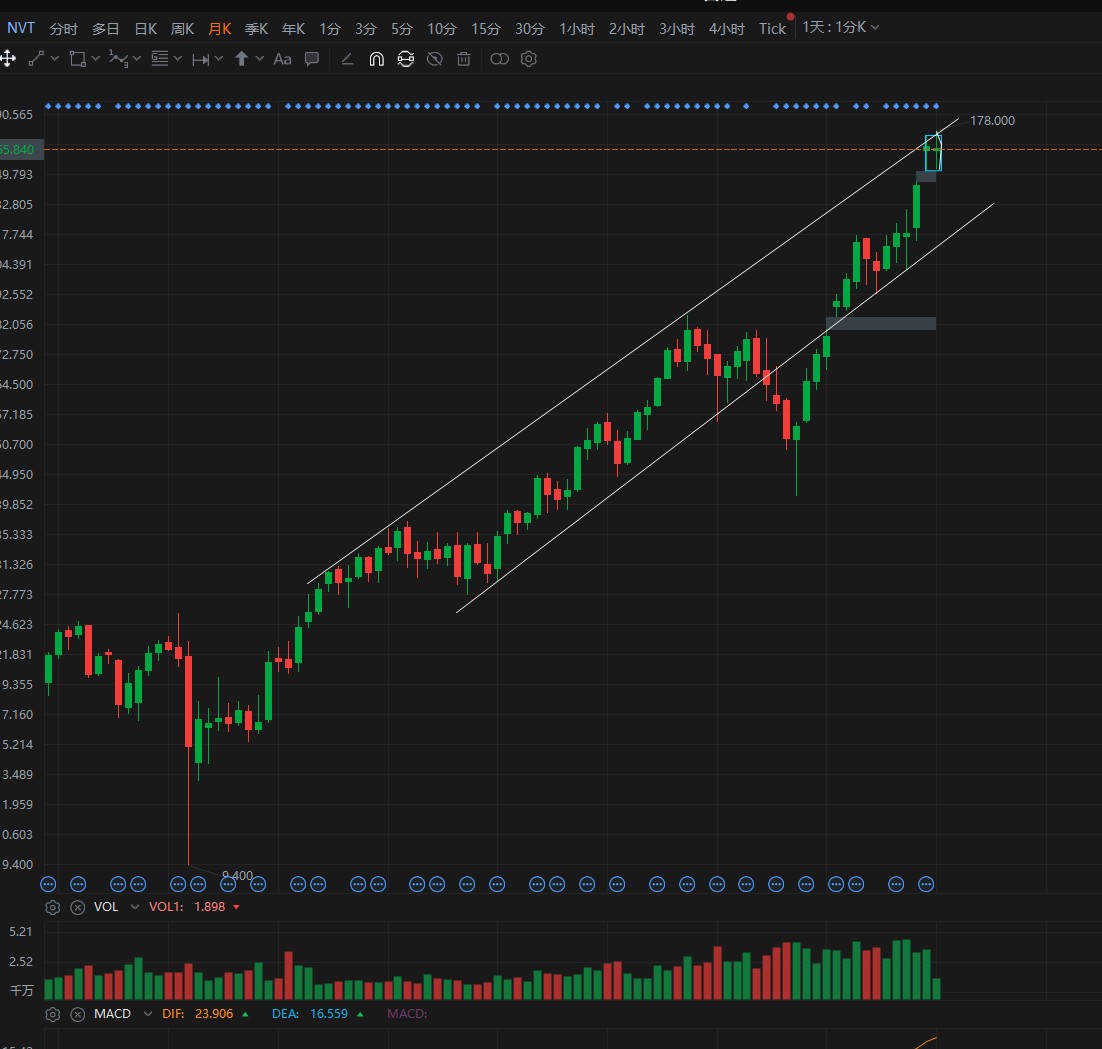
Task: Open the 1天:1分K period dropdown
Action: click(x=841, y=27)
